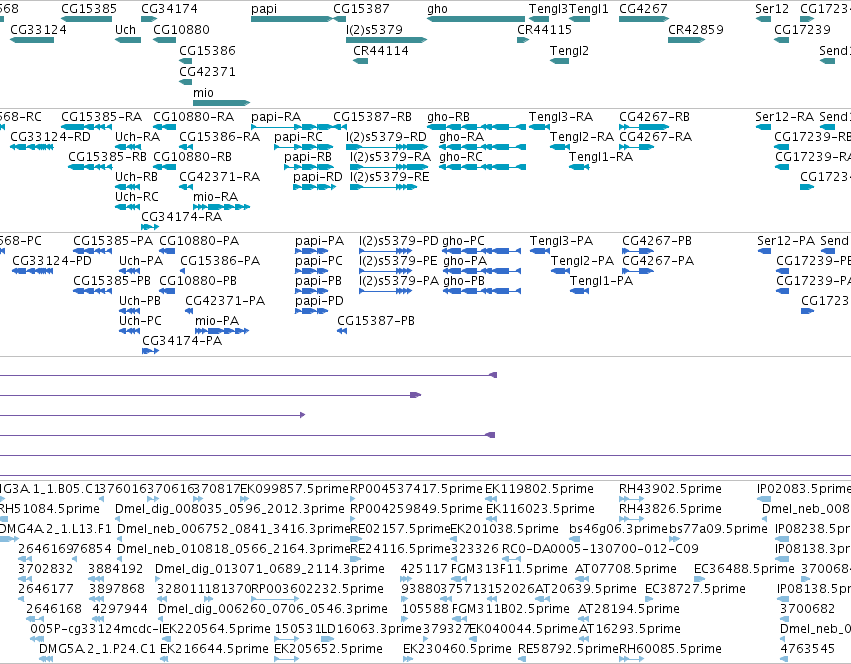This screenshot has height=664, width=851.
Task: Select the RH43902.5prime EST label
Action: tap(670, 489)
